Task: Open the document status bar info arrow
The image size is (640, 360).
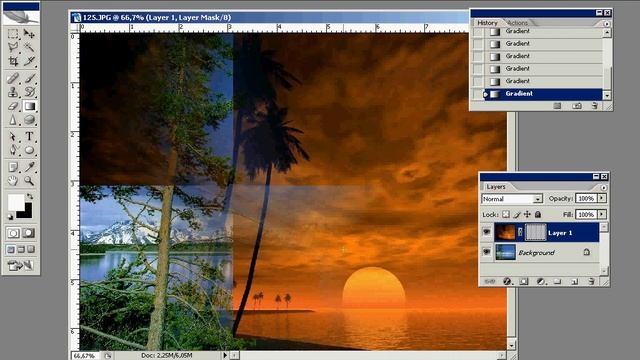Action: coord(224,356)
